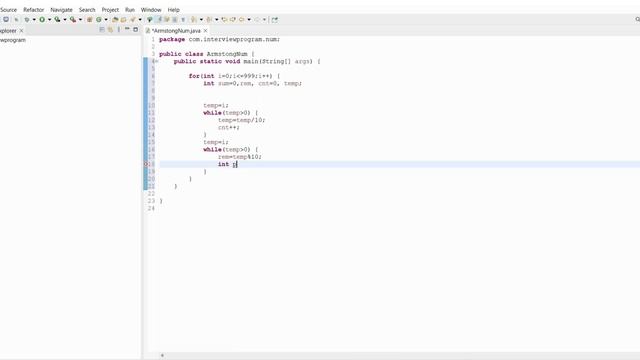This screenshot has width=640, height=360.
Task: Select the wprogram project in Explorer
Action: (13, 40)
